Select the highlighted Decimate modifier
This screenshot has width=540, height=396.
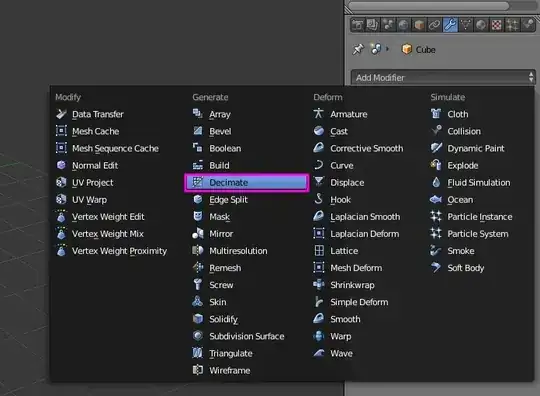click(247, 183)
